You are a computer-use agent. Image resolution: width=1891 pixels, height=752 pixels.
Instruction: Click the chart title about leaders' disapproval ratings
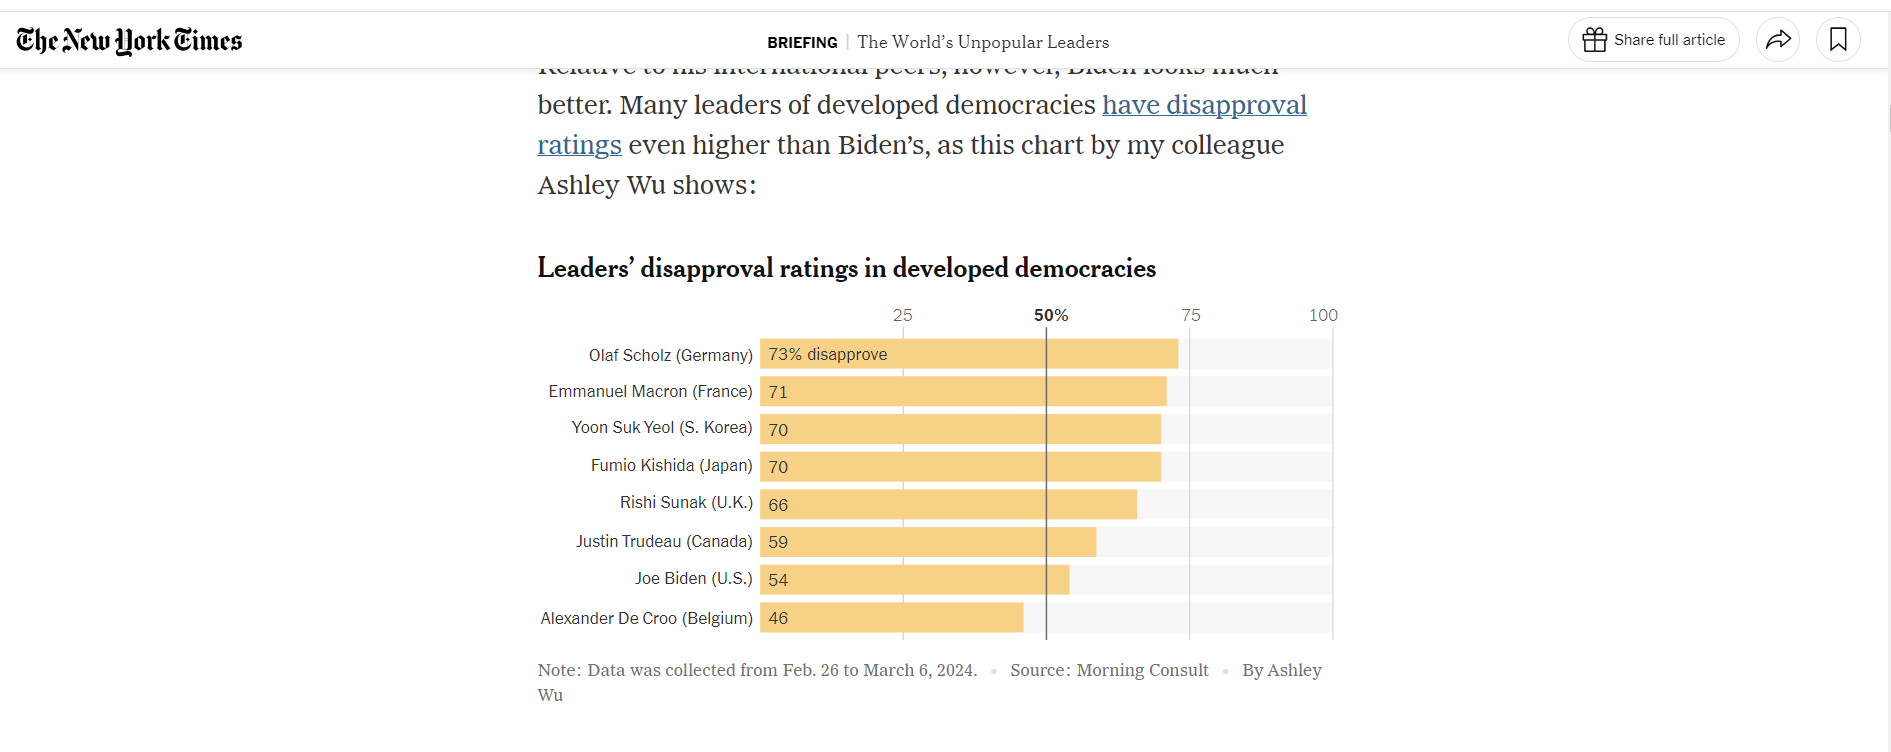click(846, 268)
